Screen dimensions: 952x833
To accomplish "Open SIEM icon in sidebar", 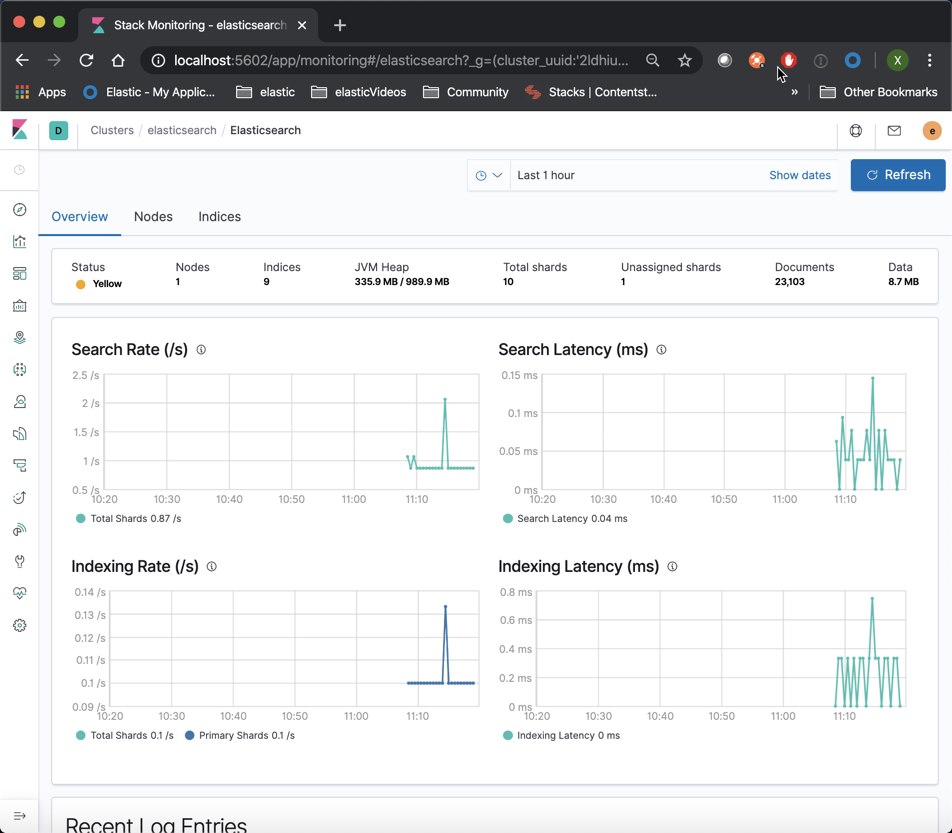I will pos(19,530).
